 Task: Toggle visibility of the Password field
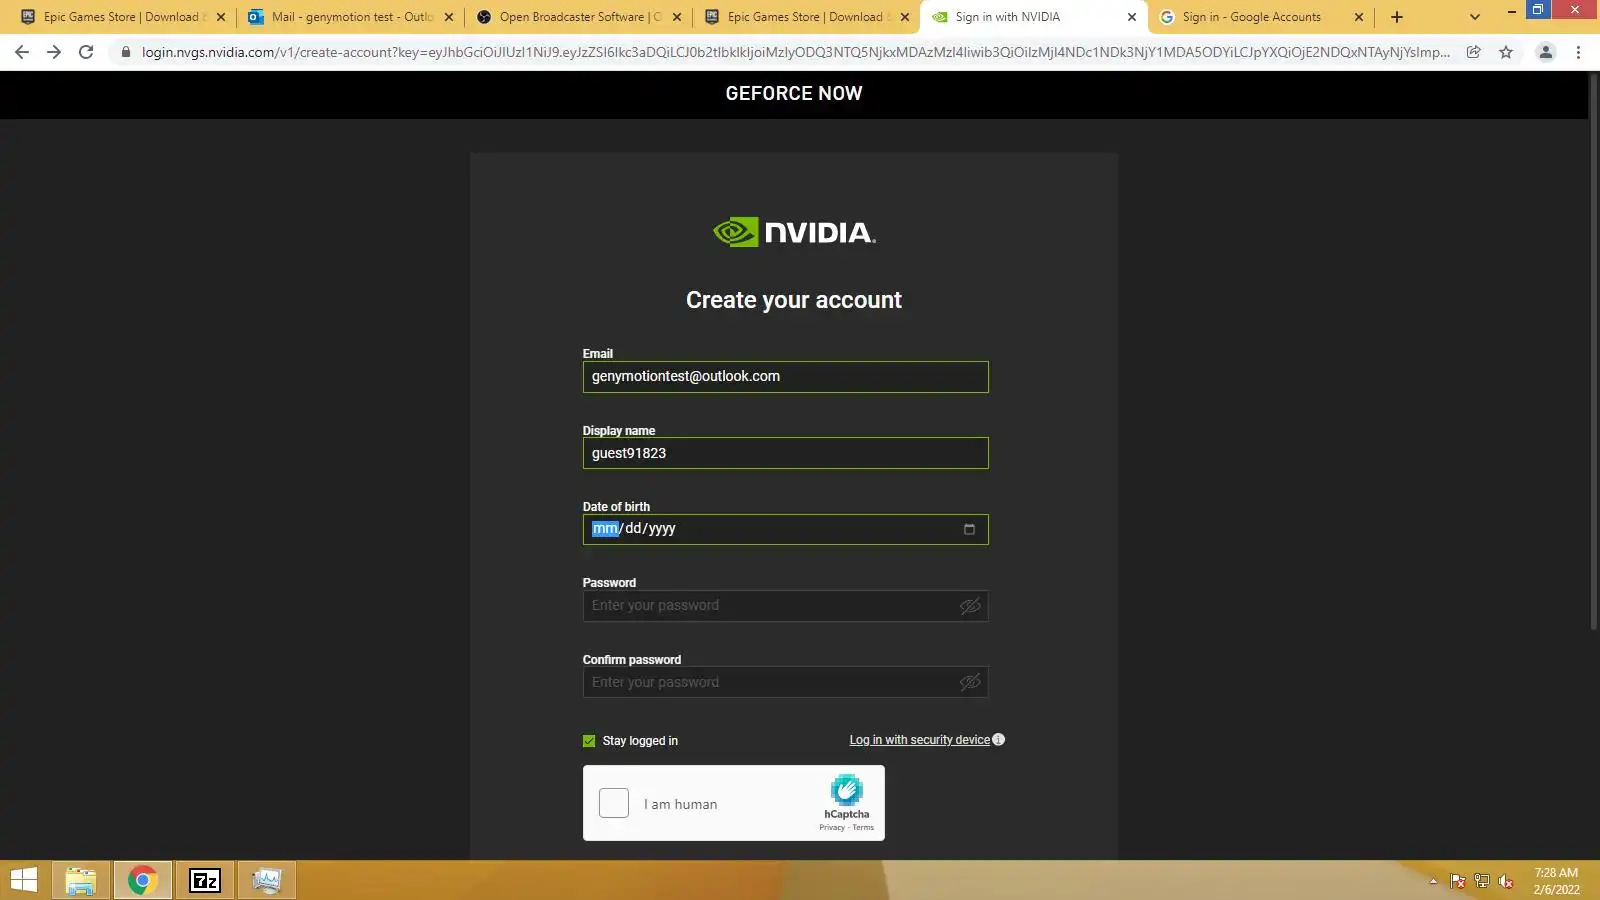pos(970,606)
